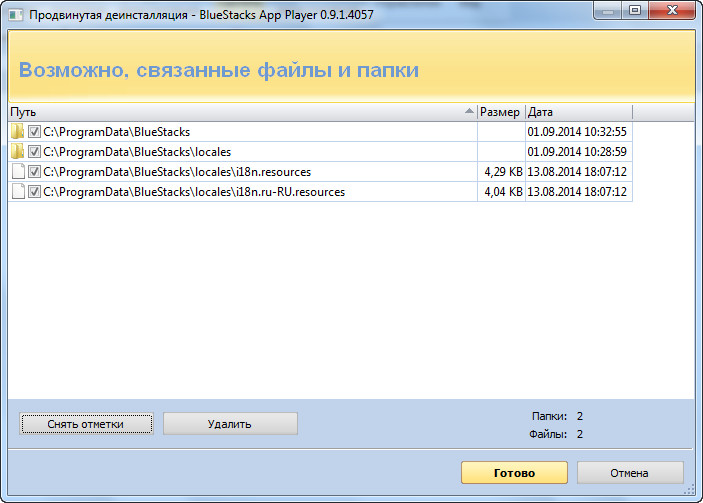This screenshot has width=703, height=503.
Task: Confirm with the Готово button
Action: 514,473
